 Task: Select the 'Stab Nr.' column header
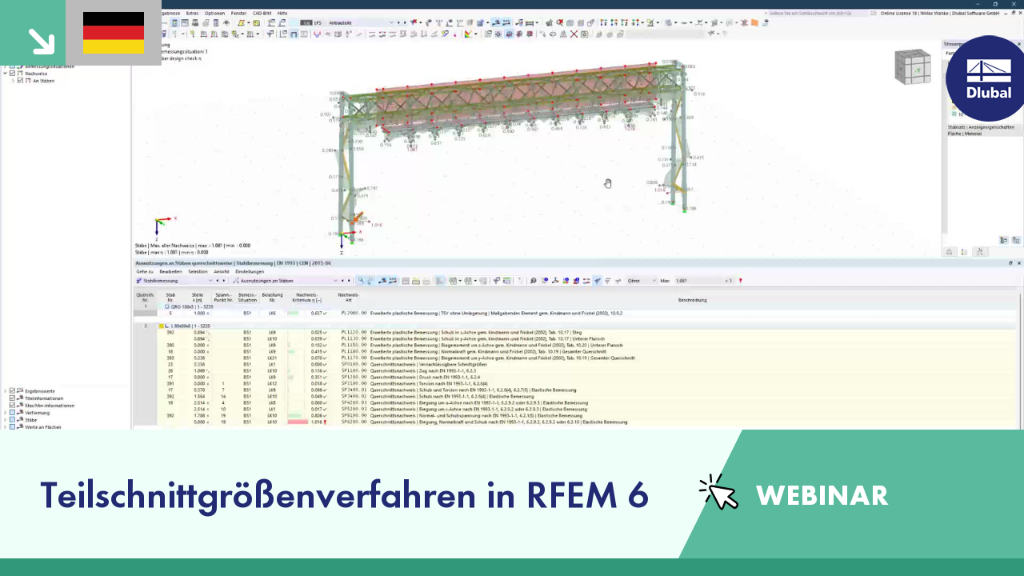(170, 297)
